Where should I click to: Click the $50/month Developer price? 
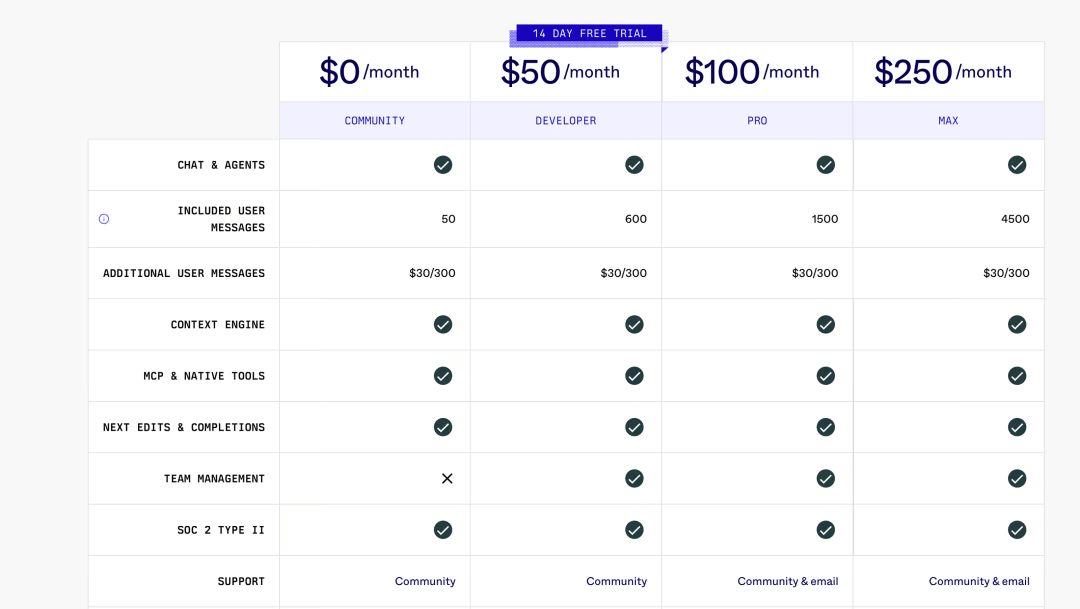pyautogui.click(x=560, y=72)
